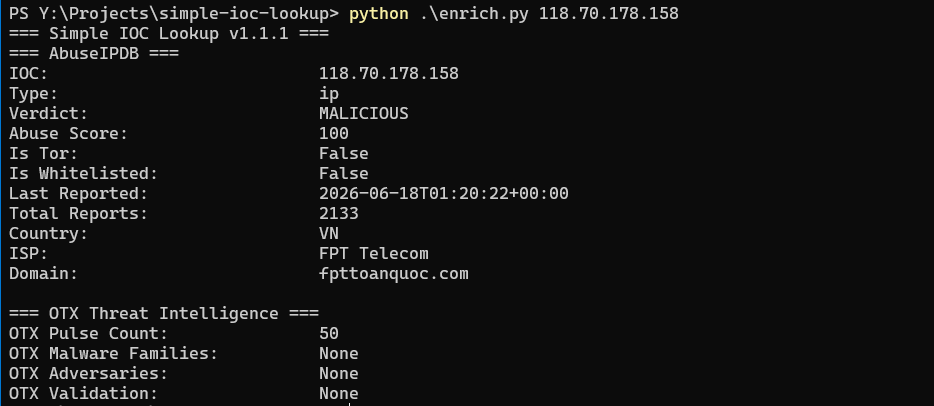Click the enrich.py script argument

coord(474,14)
